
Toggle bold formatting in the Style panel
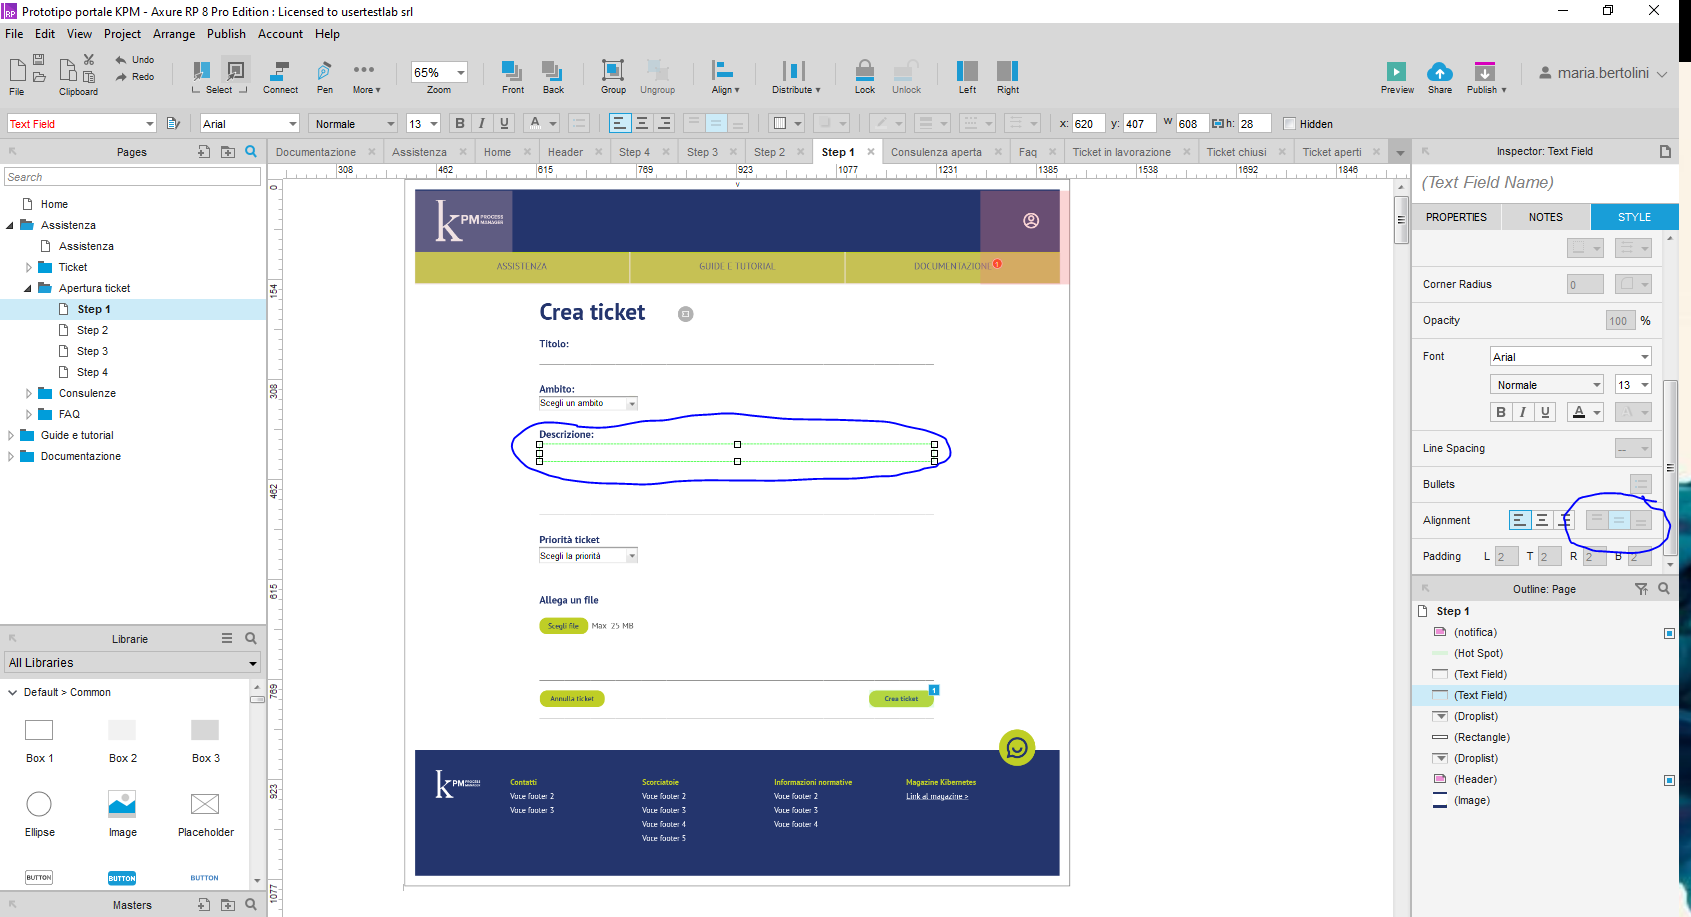pos(1500,411)
